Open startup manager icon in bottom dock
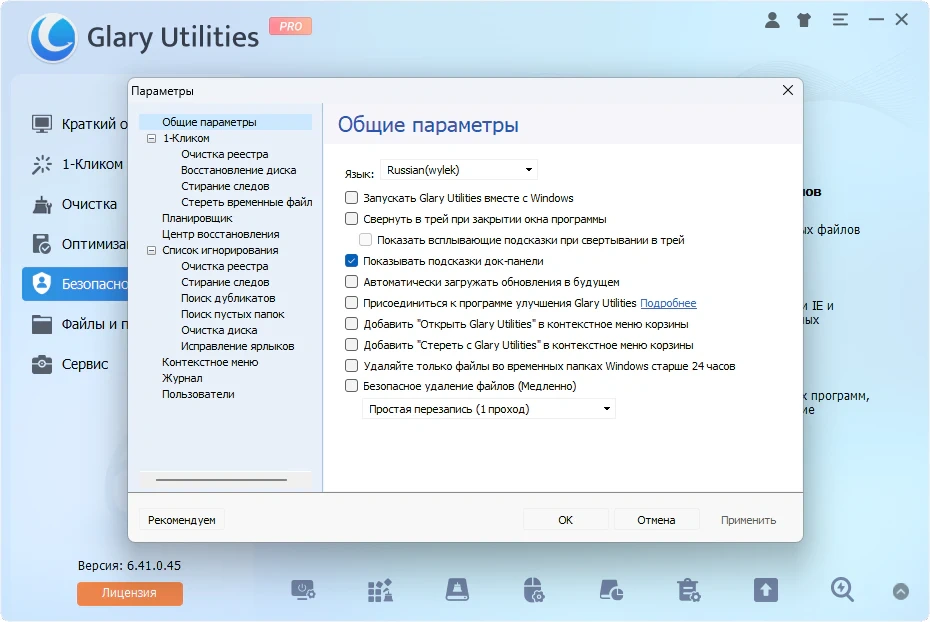 [x=303, y=590]
